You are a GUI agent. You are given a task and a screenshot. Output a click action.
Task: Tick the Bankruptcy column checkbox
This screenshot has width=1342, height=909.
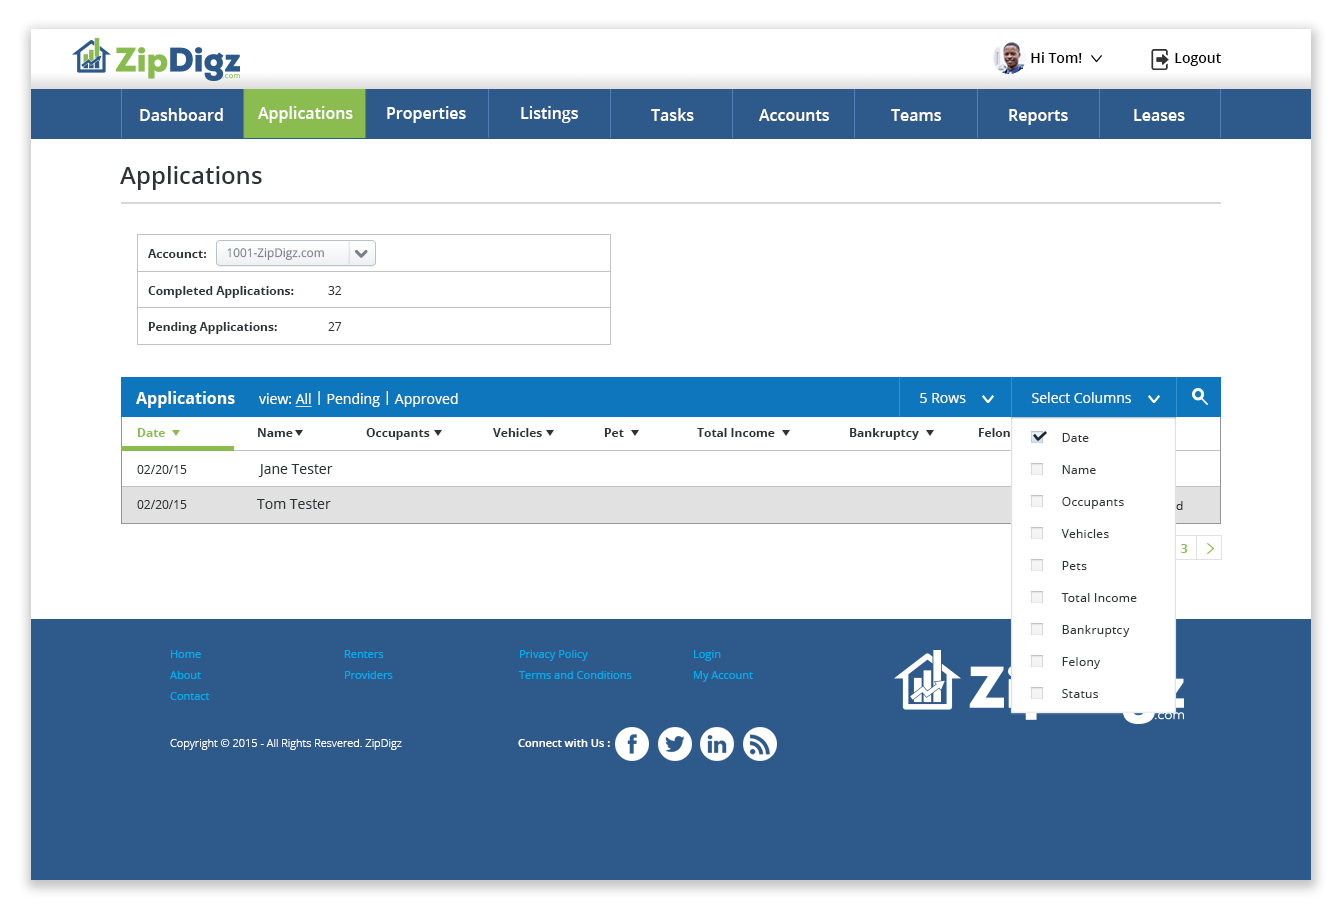(1037, 629)
